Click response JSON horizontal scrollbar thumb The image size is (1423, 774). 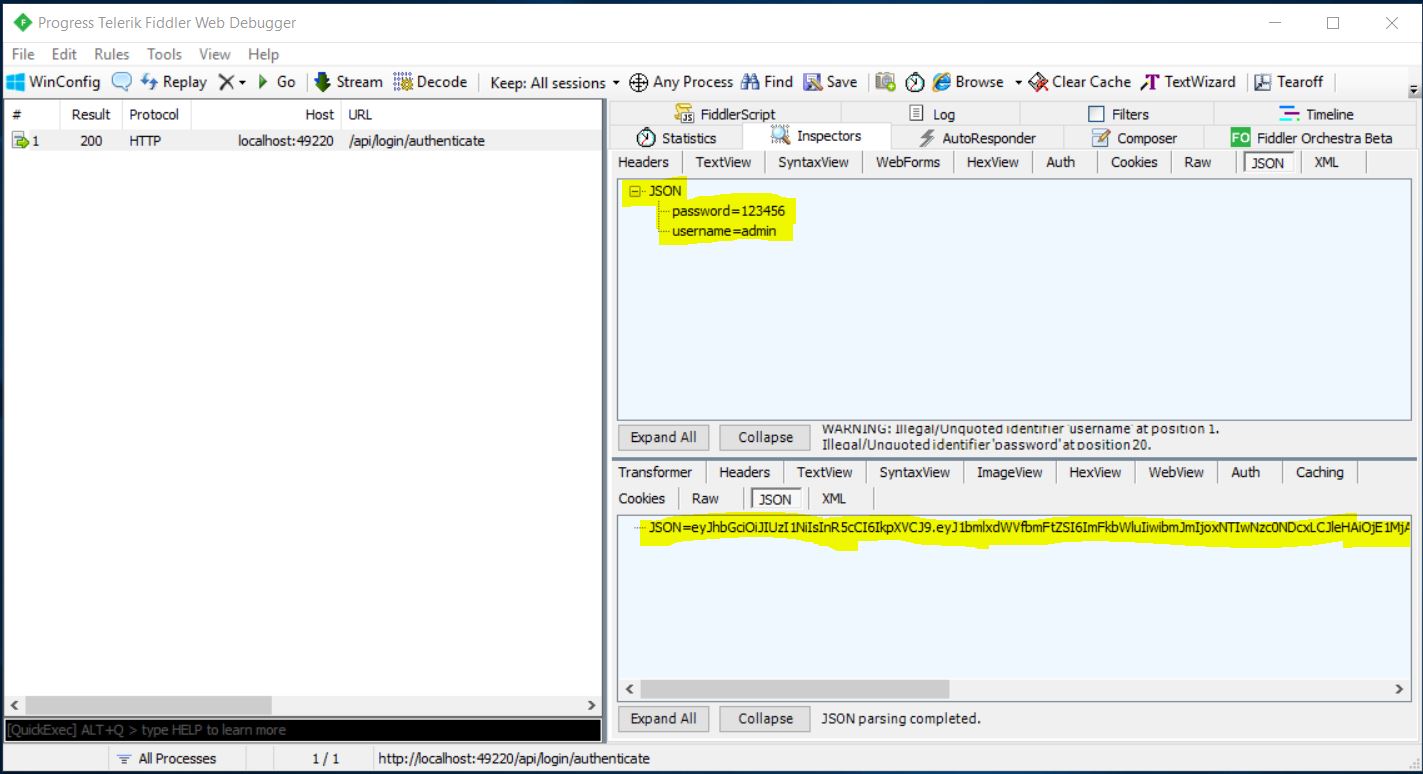point(794,689)
